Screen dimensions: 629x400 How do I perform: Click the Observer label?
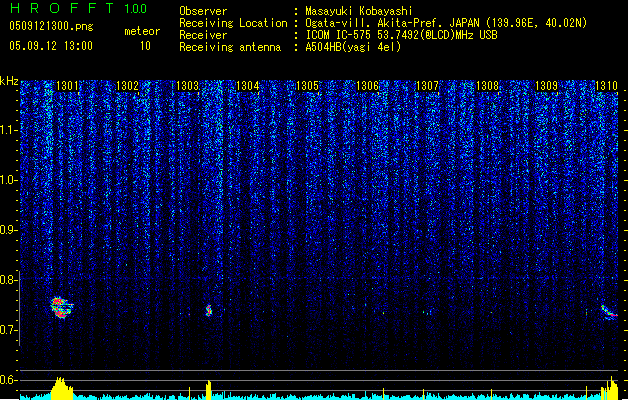pos(203,11)
